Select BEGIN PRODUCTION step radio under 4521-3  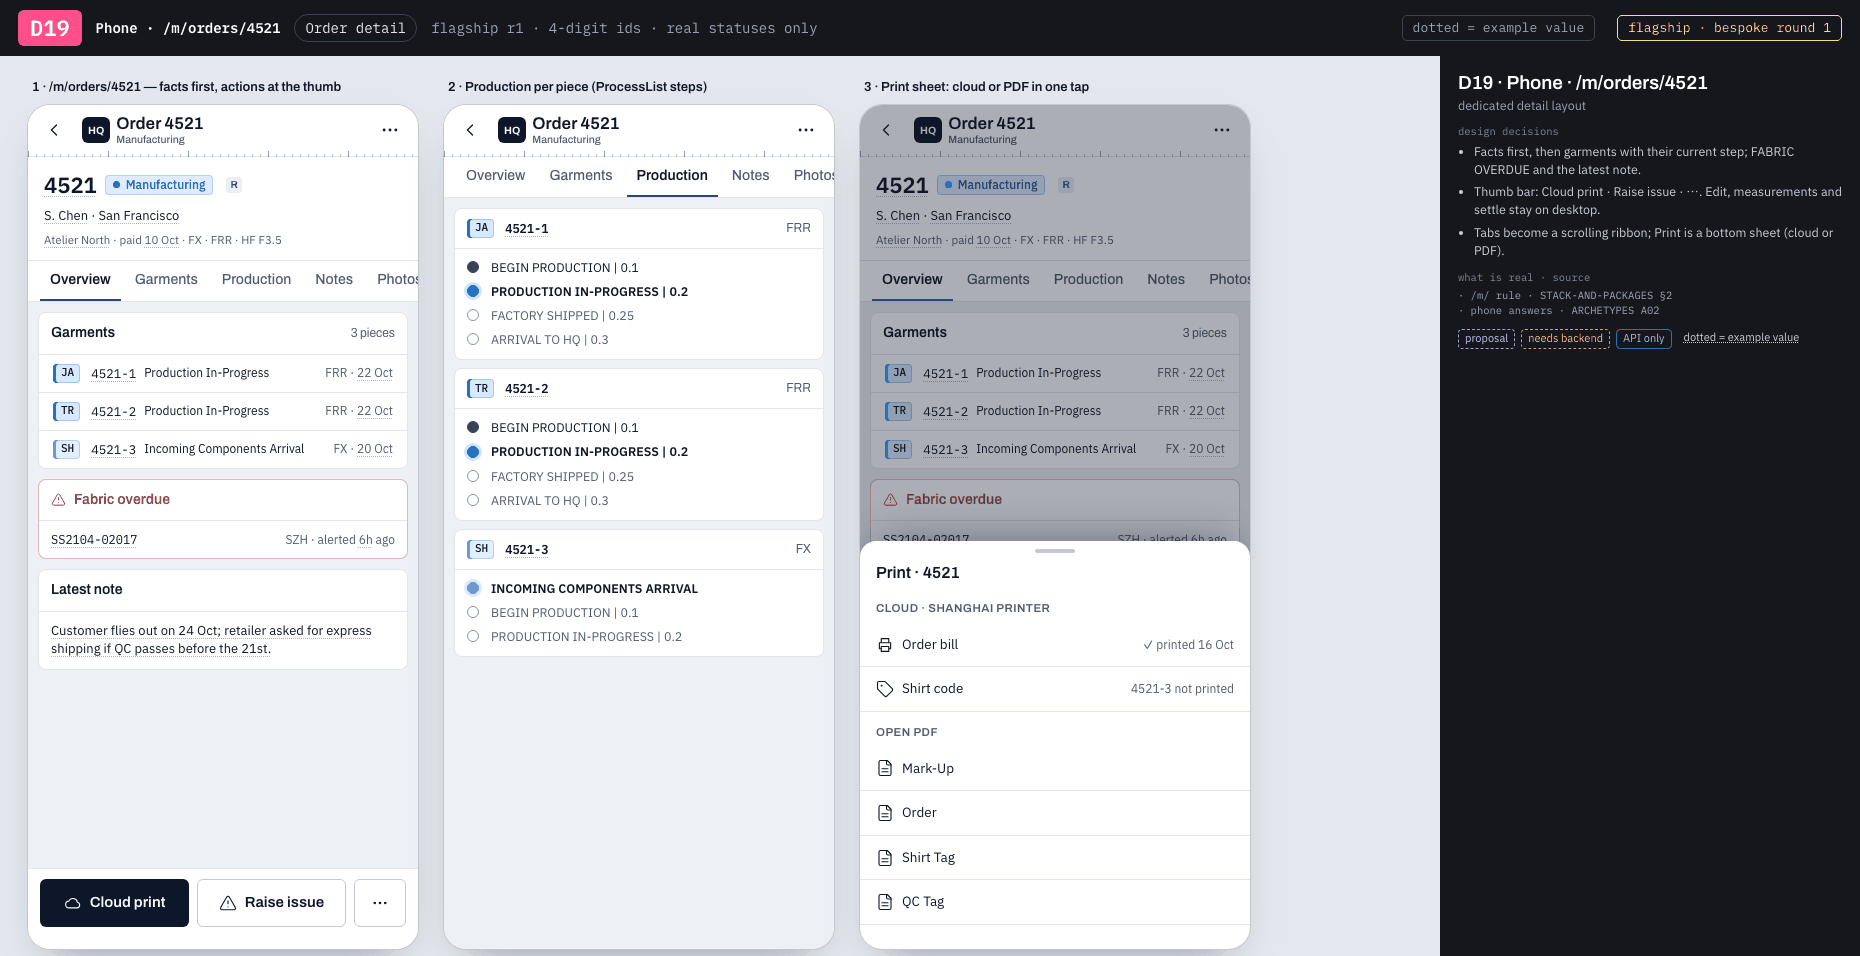pyautogui.click(x=473, y=612)
